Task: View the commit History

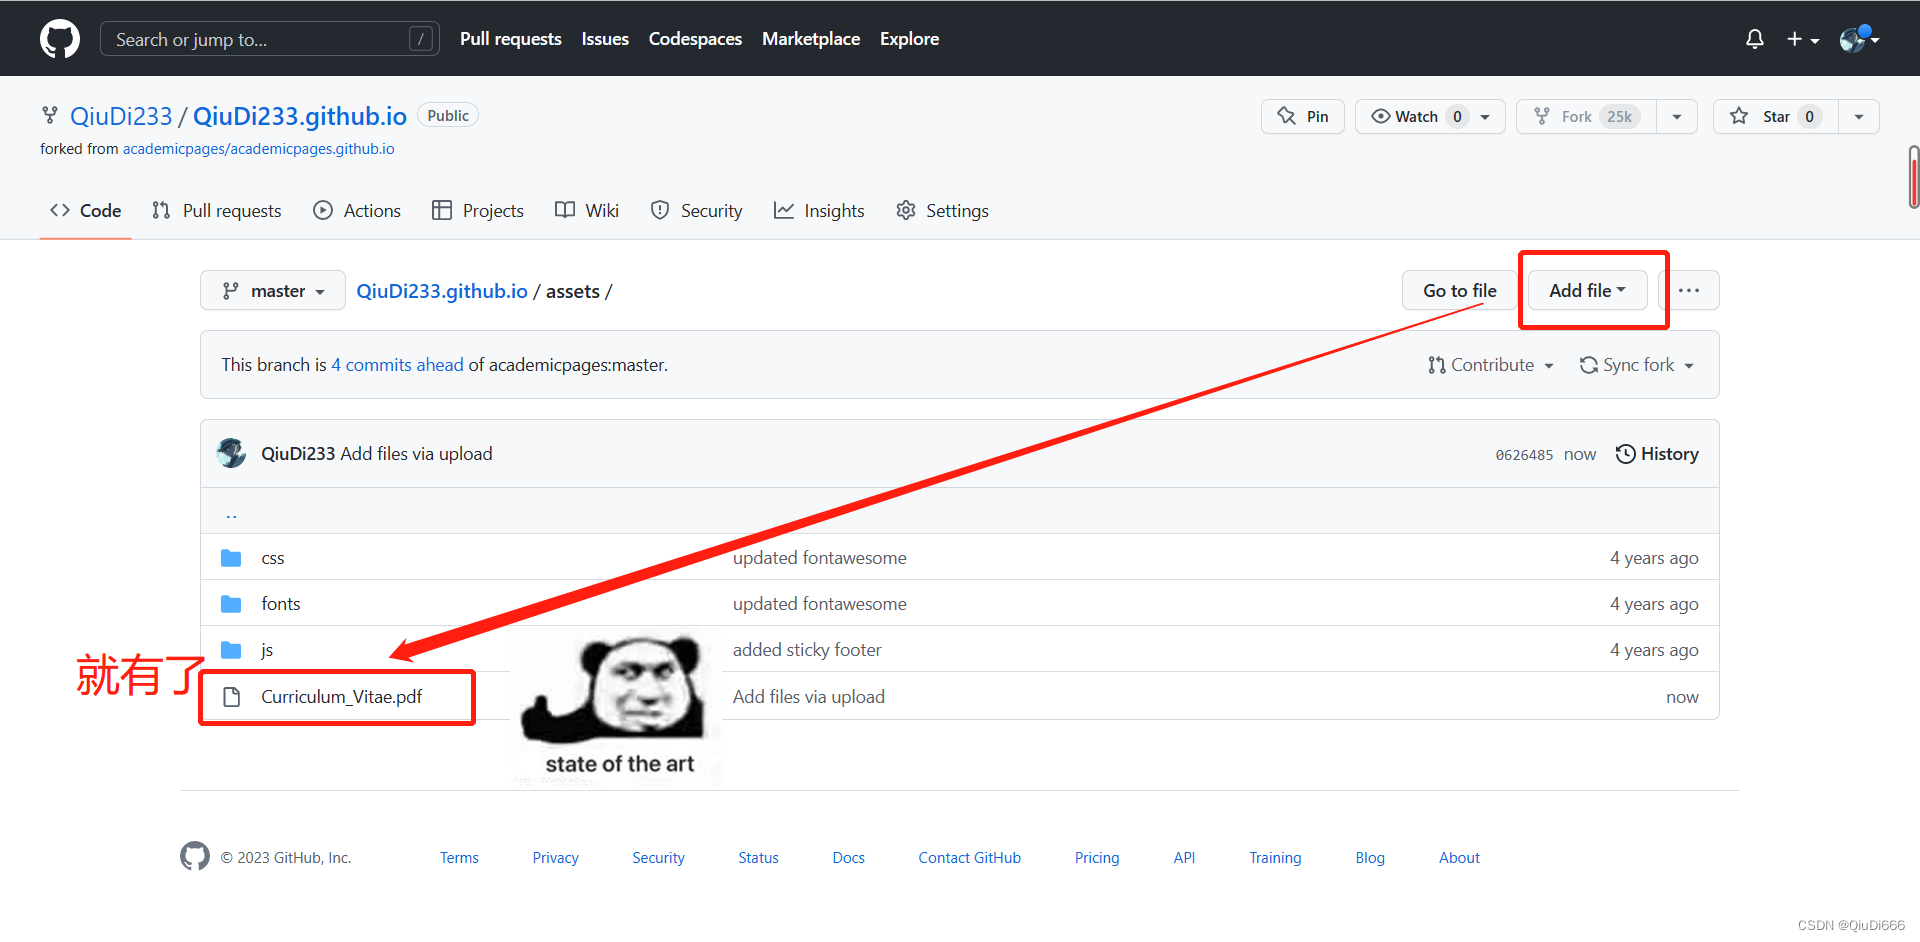Action: [x=1657, y=454]
